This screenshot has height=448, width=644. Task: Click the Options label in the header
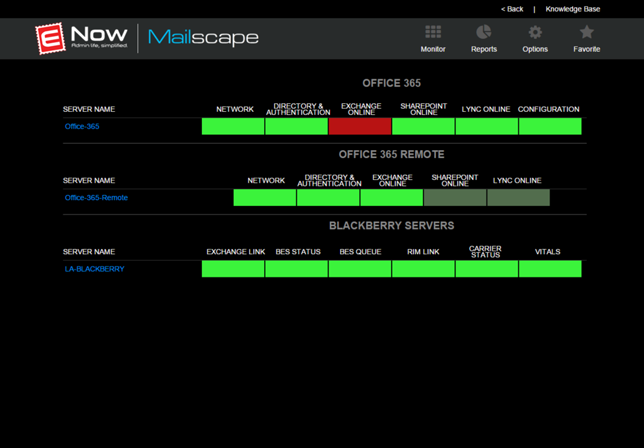click(535, 49)
